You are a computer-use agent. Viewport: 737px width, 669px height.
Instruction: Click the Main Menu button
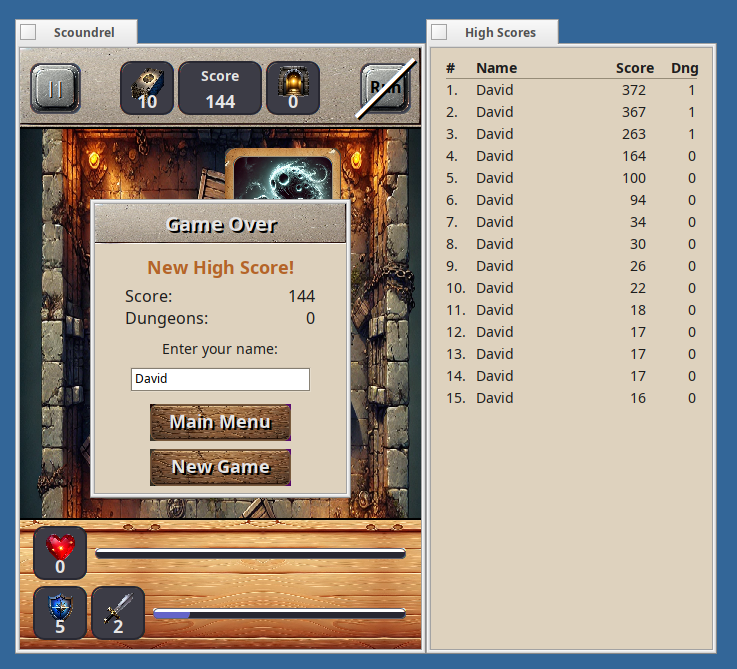[x=220, y=422]
